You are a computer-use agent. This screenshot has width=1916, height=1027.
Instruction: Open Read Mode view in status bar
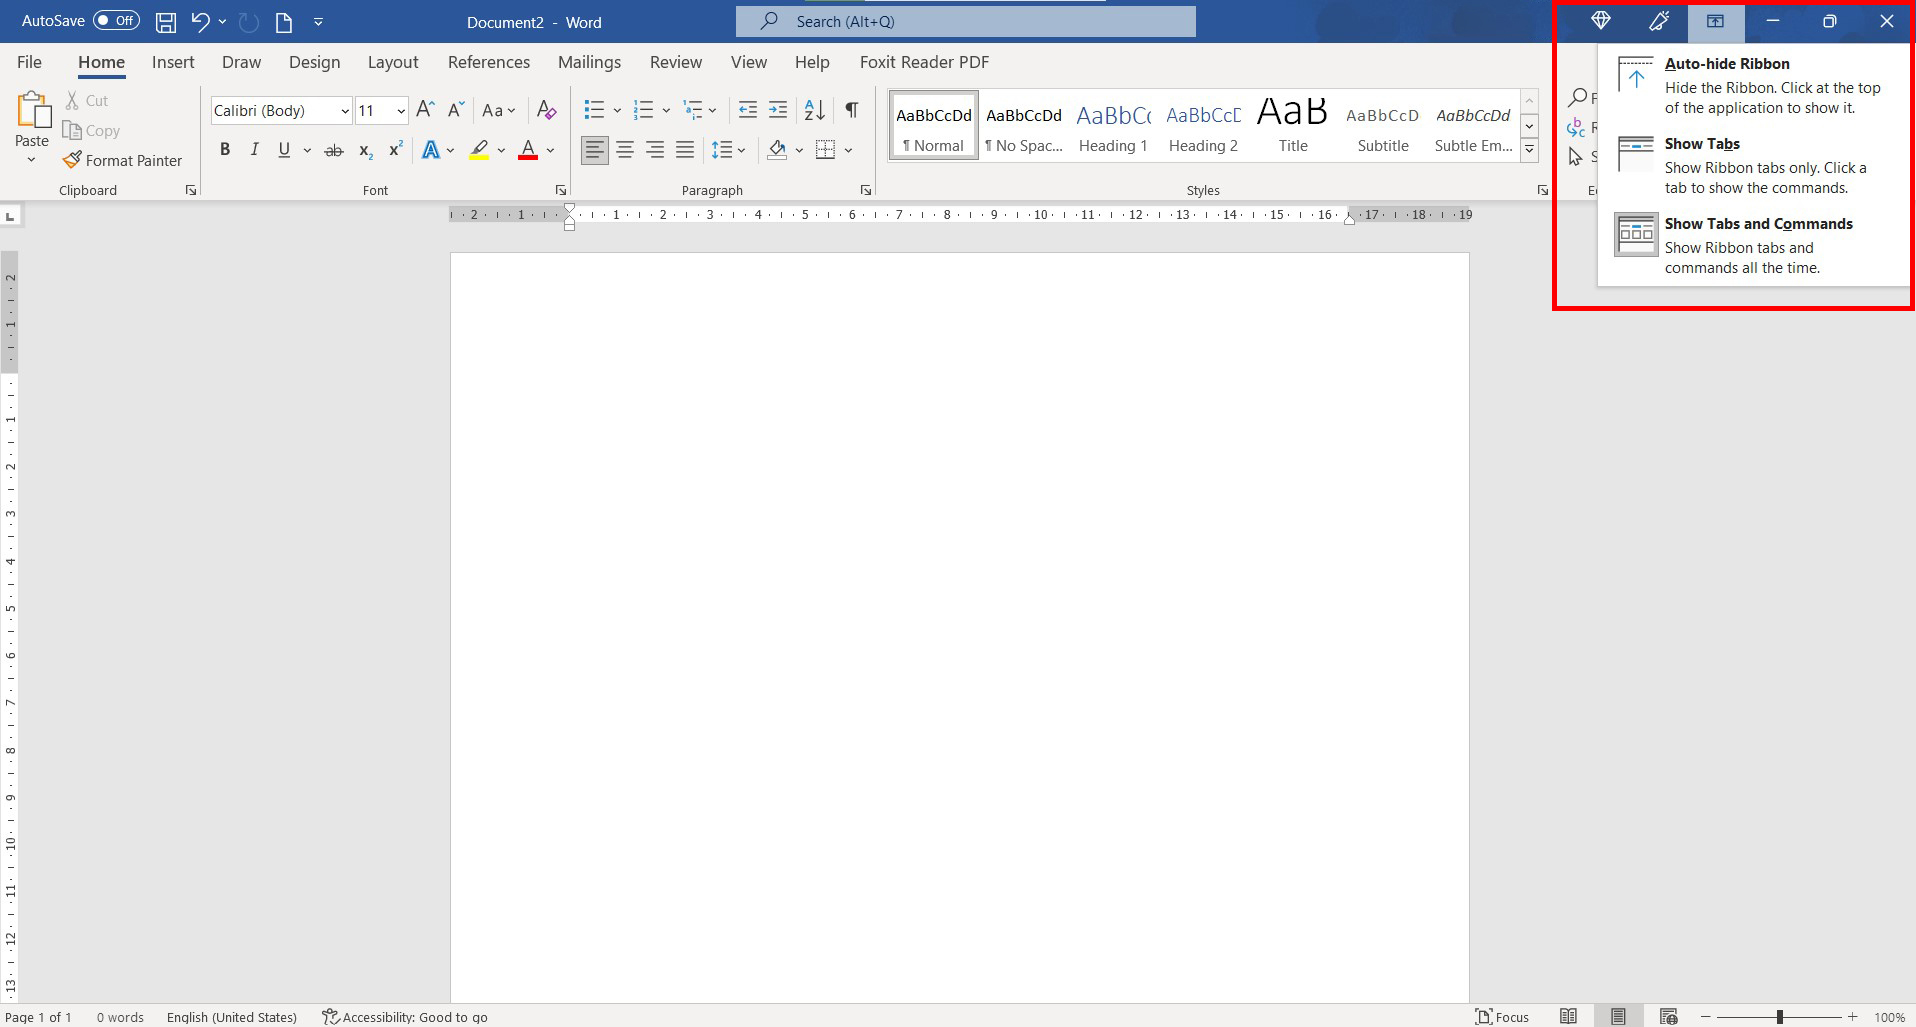click(1569, 1016)
